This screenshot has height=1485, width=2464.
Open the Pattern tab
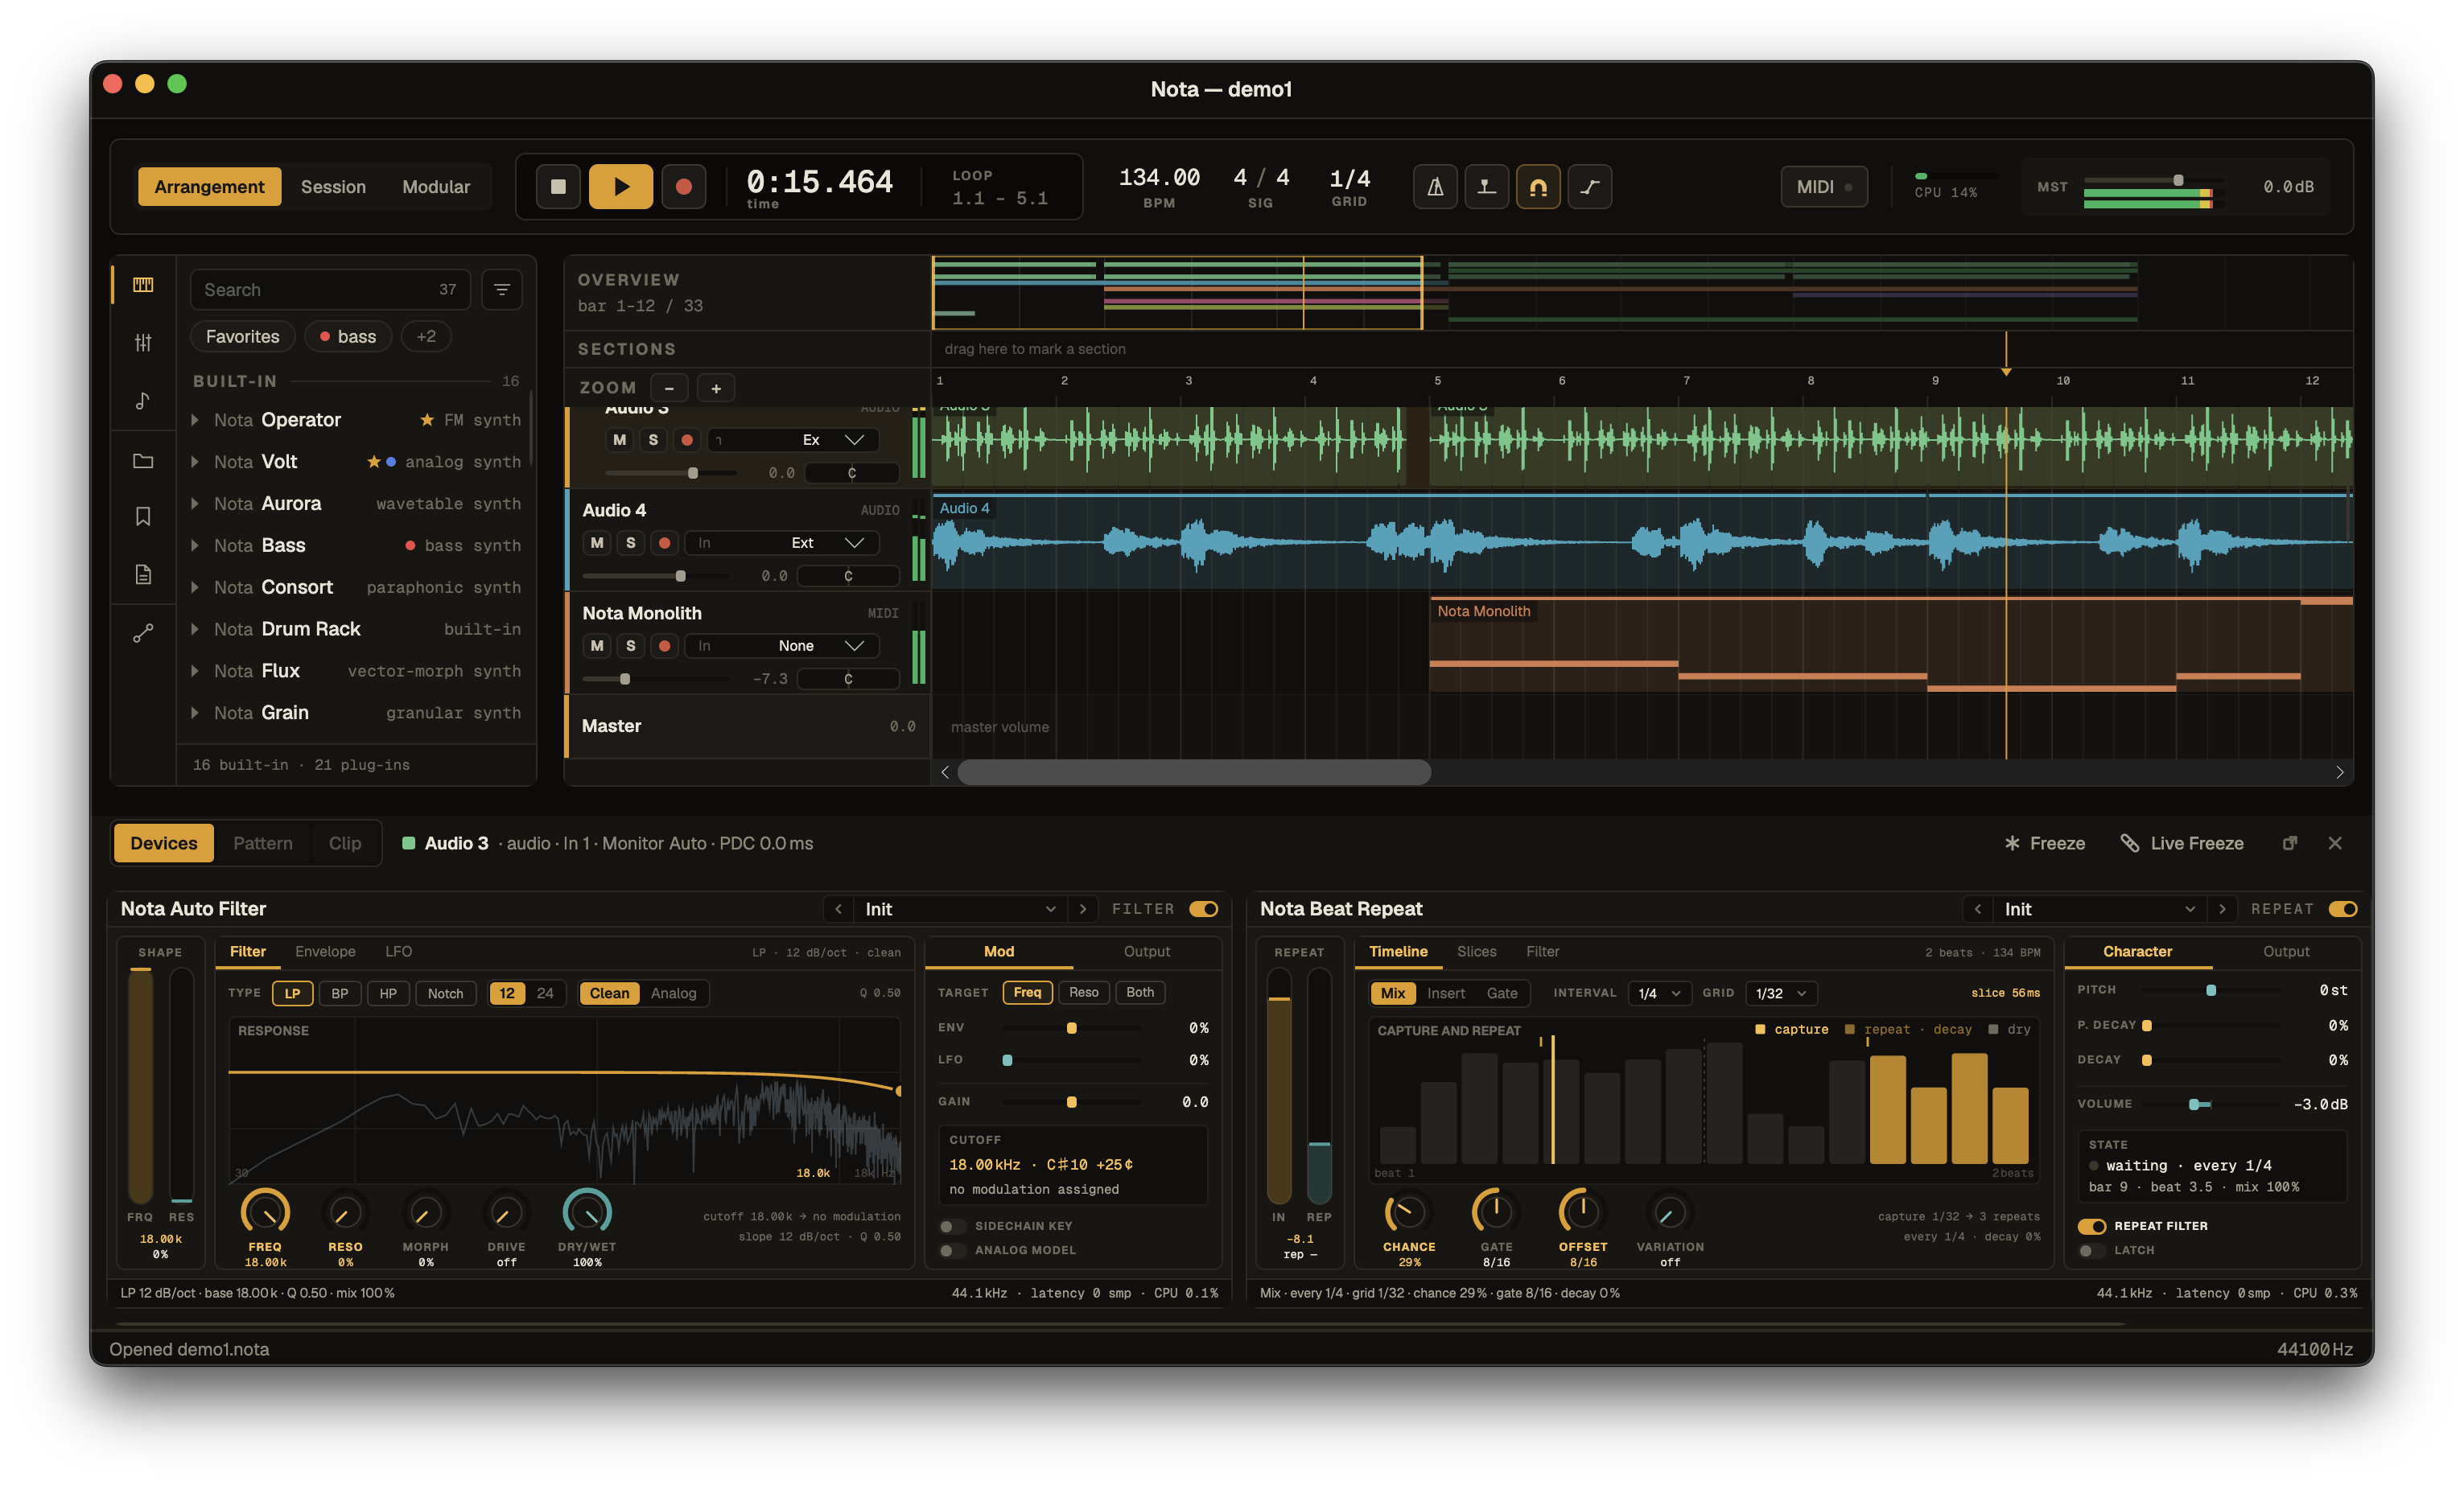tap(263, 843)
